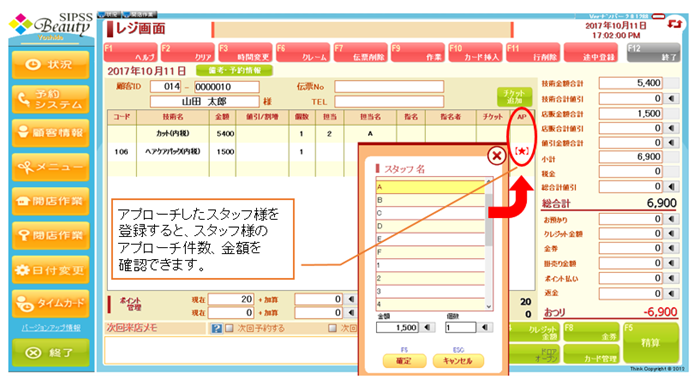Confirm with the 確定 button

pos(404,361)
